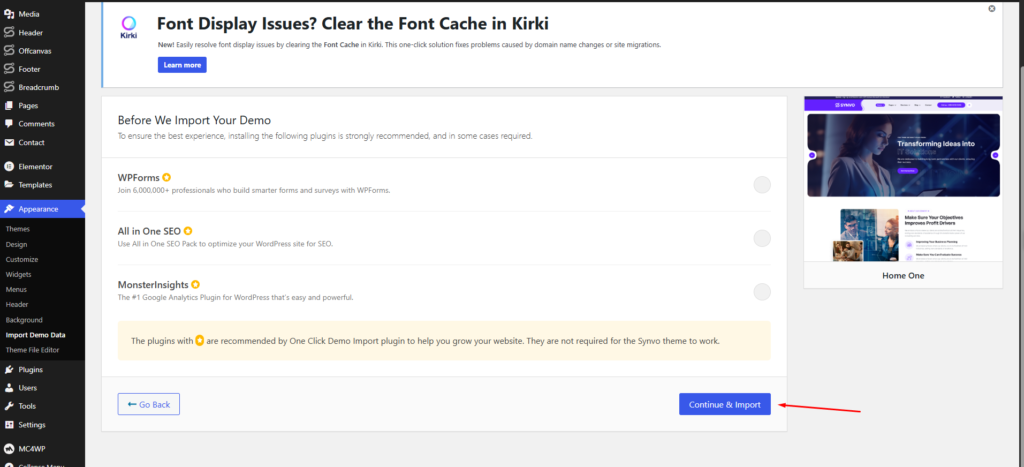Open the Templates menu item
Image resolution: width=1024 pixels, height=467 pixels.
click(35, 185)
